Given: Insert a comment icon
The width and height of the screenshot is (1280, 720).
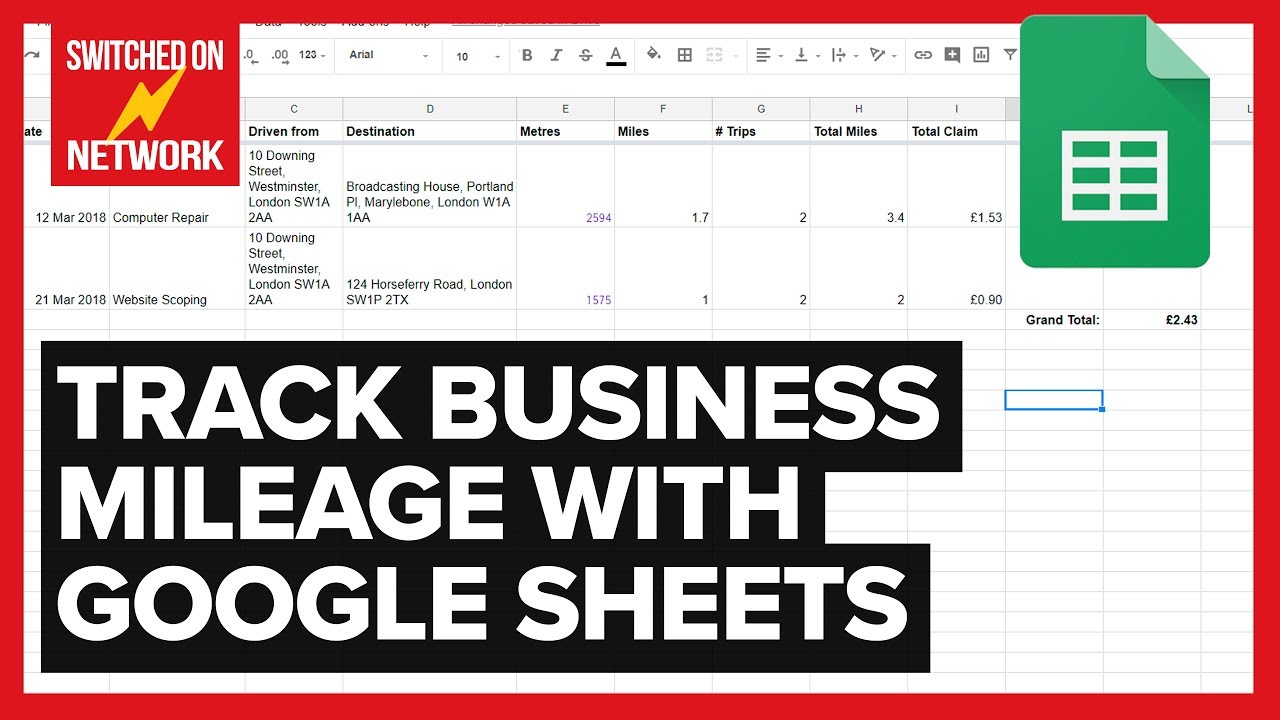Looking at the screenshot, I should tap(952, 55).
